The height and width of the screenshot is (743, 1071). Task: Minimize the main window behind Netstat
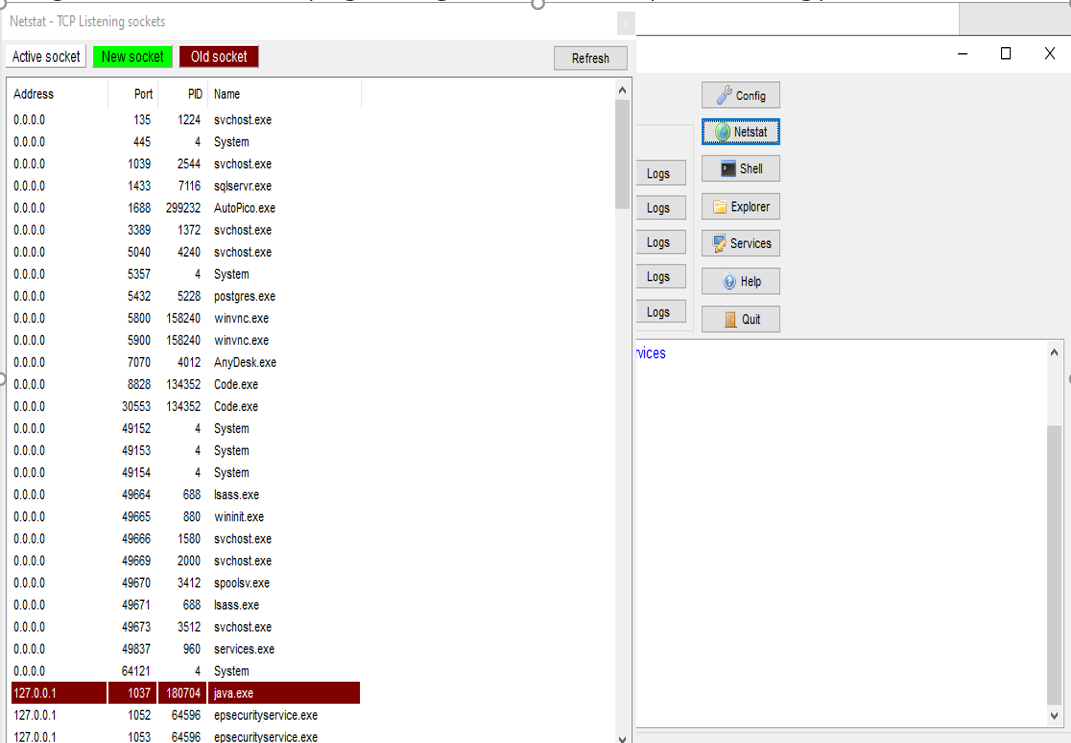click(x=962, y=53)
